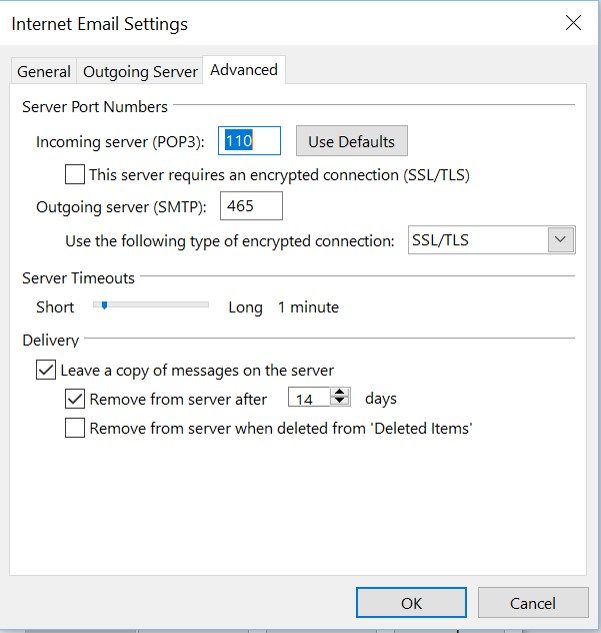
Task: Check Remove from server when deleted from 'Deleted Items'
Action: tap(75, 428)
